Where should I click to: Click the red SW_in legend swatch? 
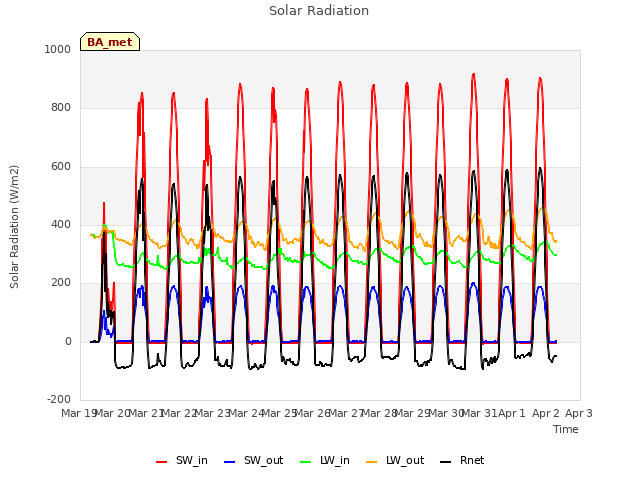(162, 462)
